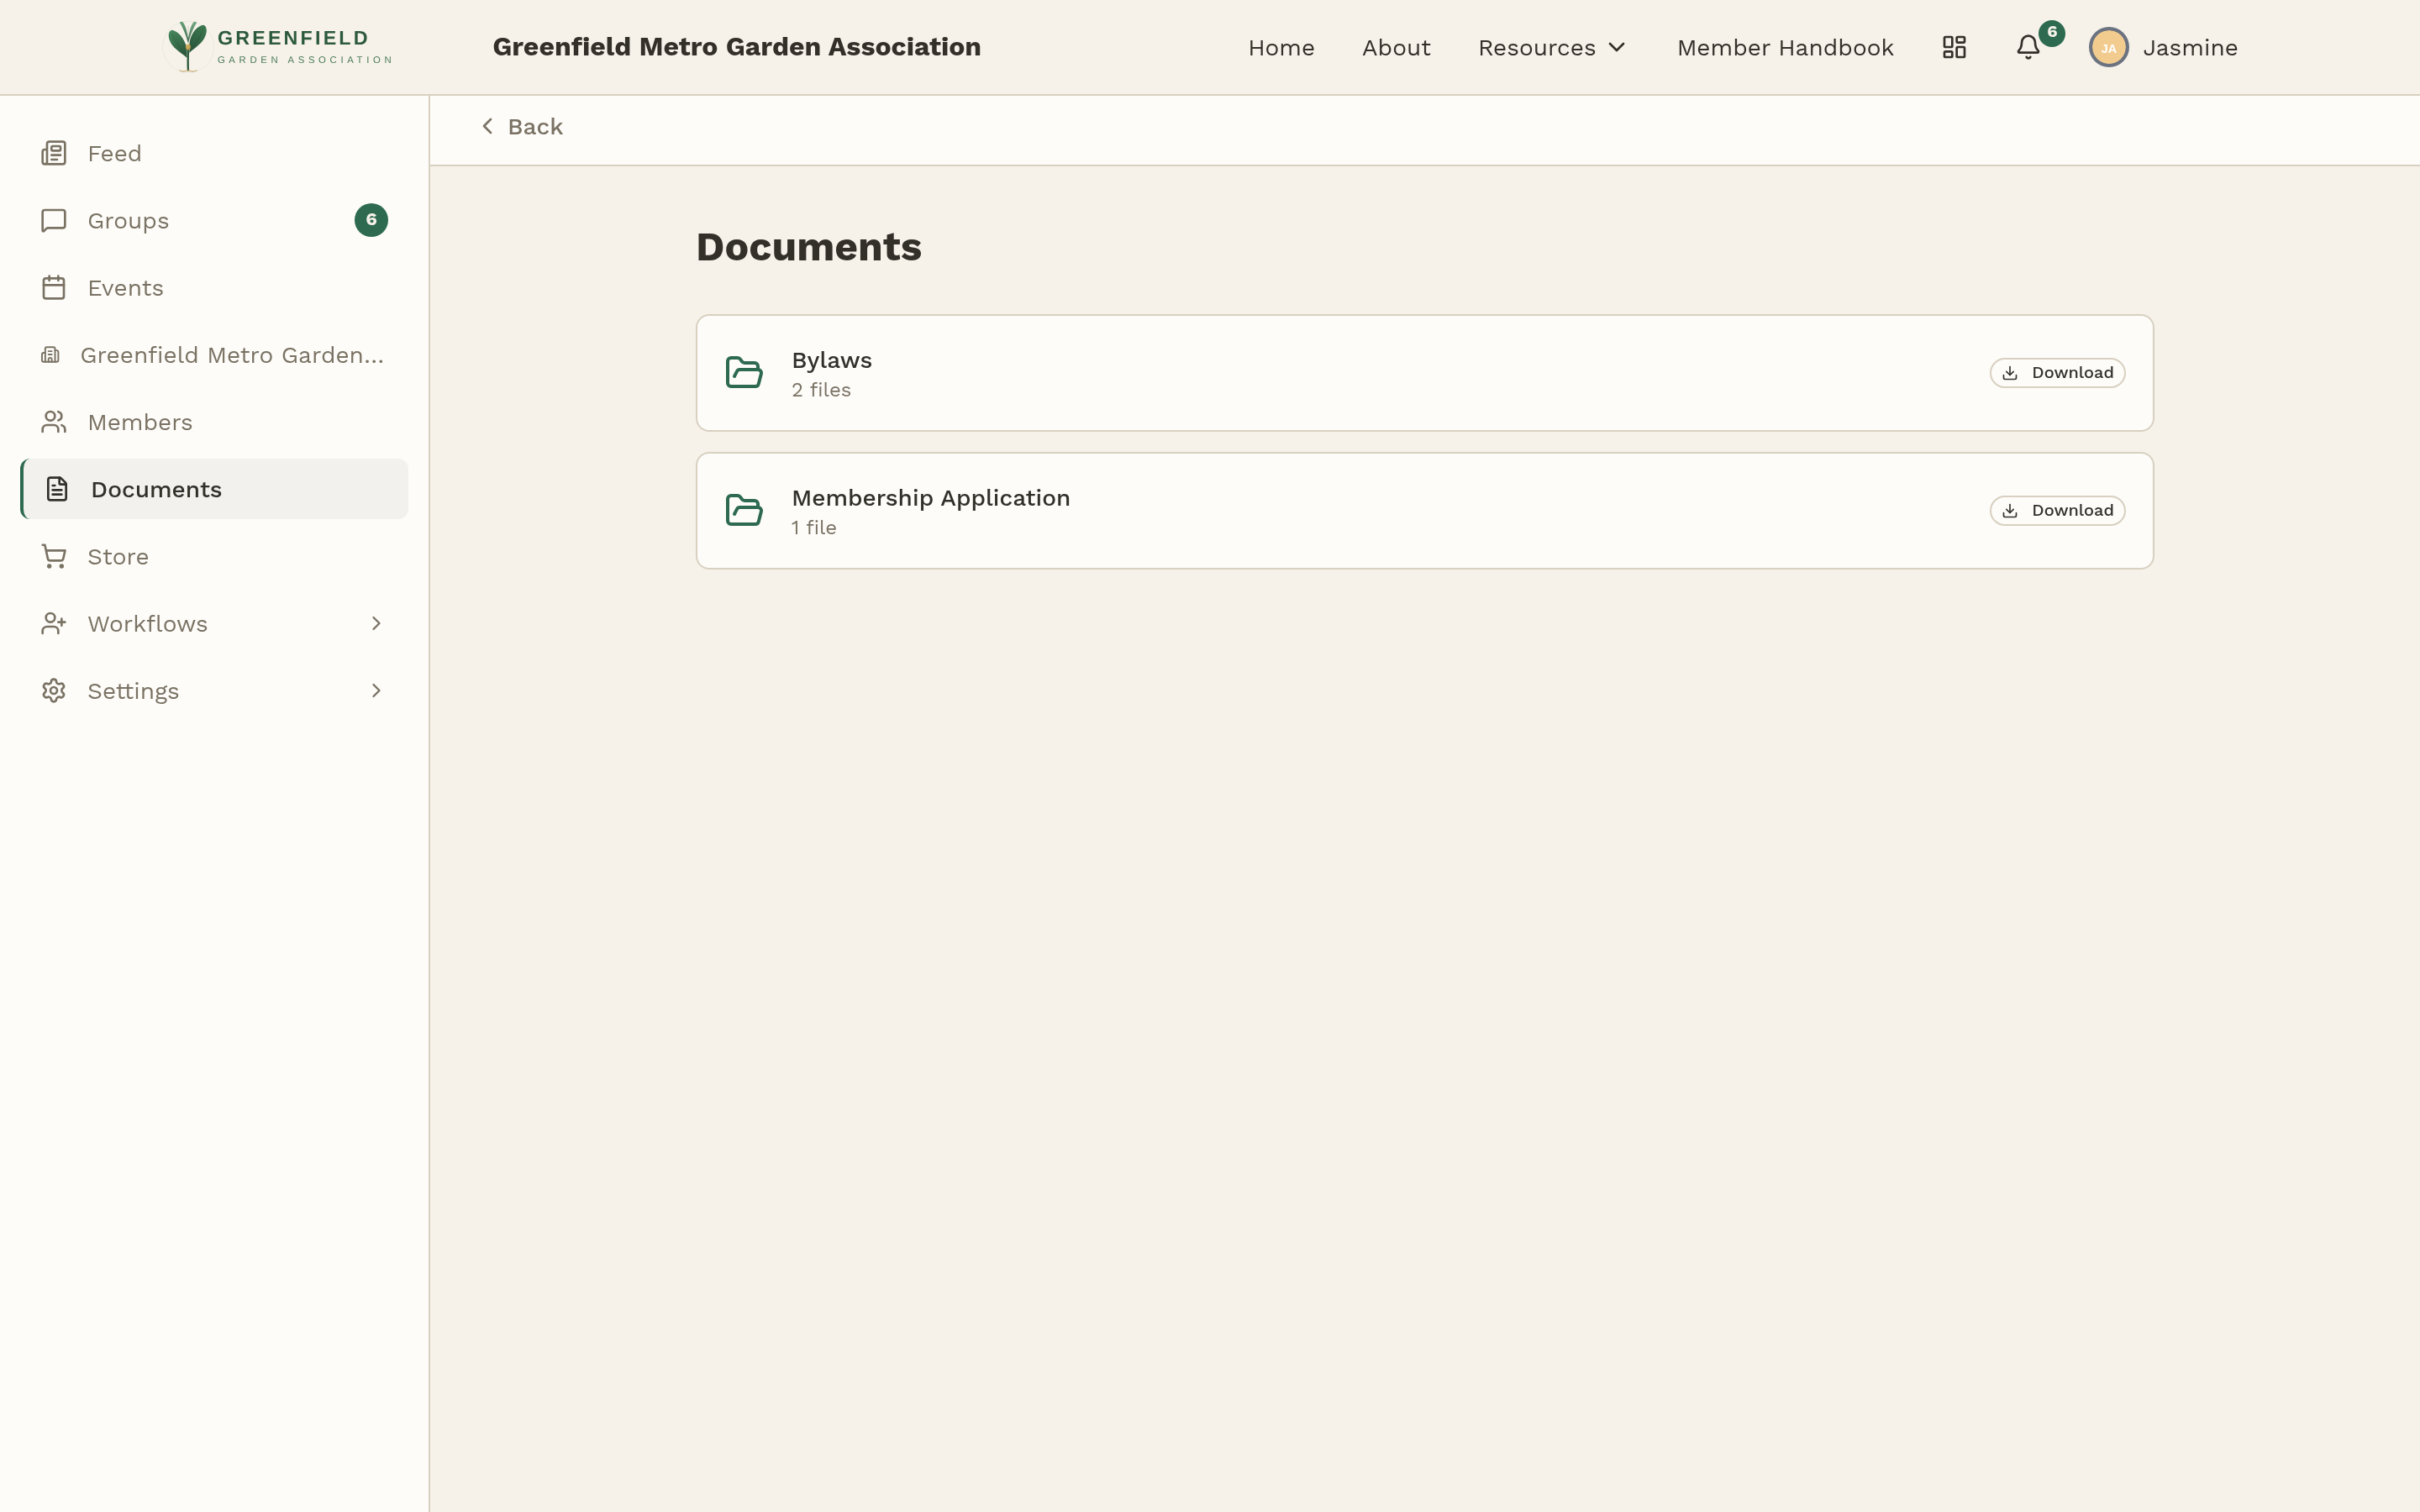The image size is (2420, 1512).
Task: Download the Bylaws files
Action: (x=2057, y=372)
